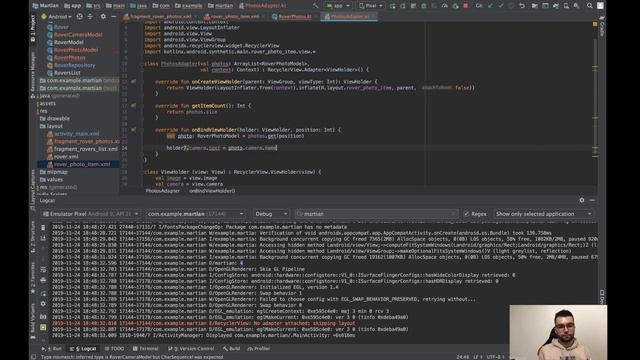
Task: Click the override gutter icon beside getItemCount
Action: (133, 106)
